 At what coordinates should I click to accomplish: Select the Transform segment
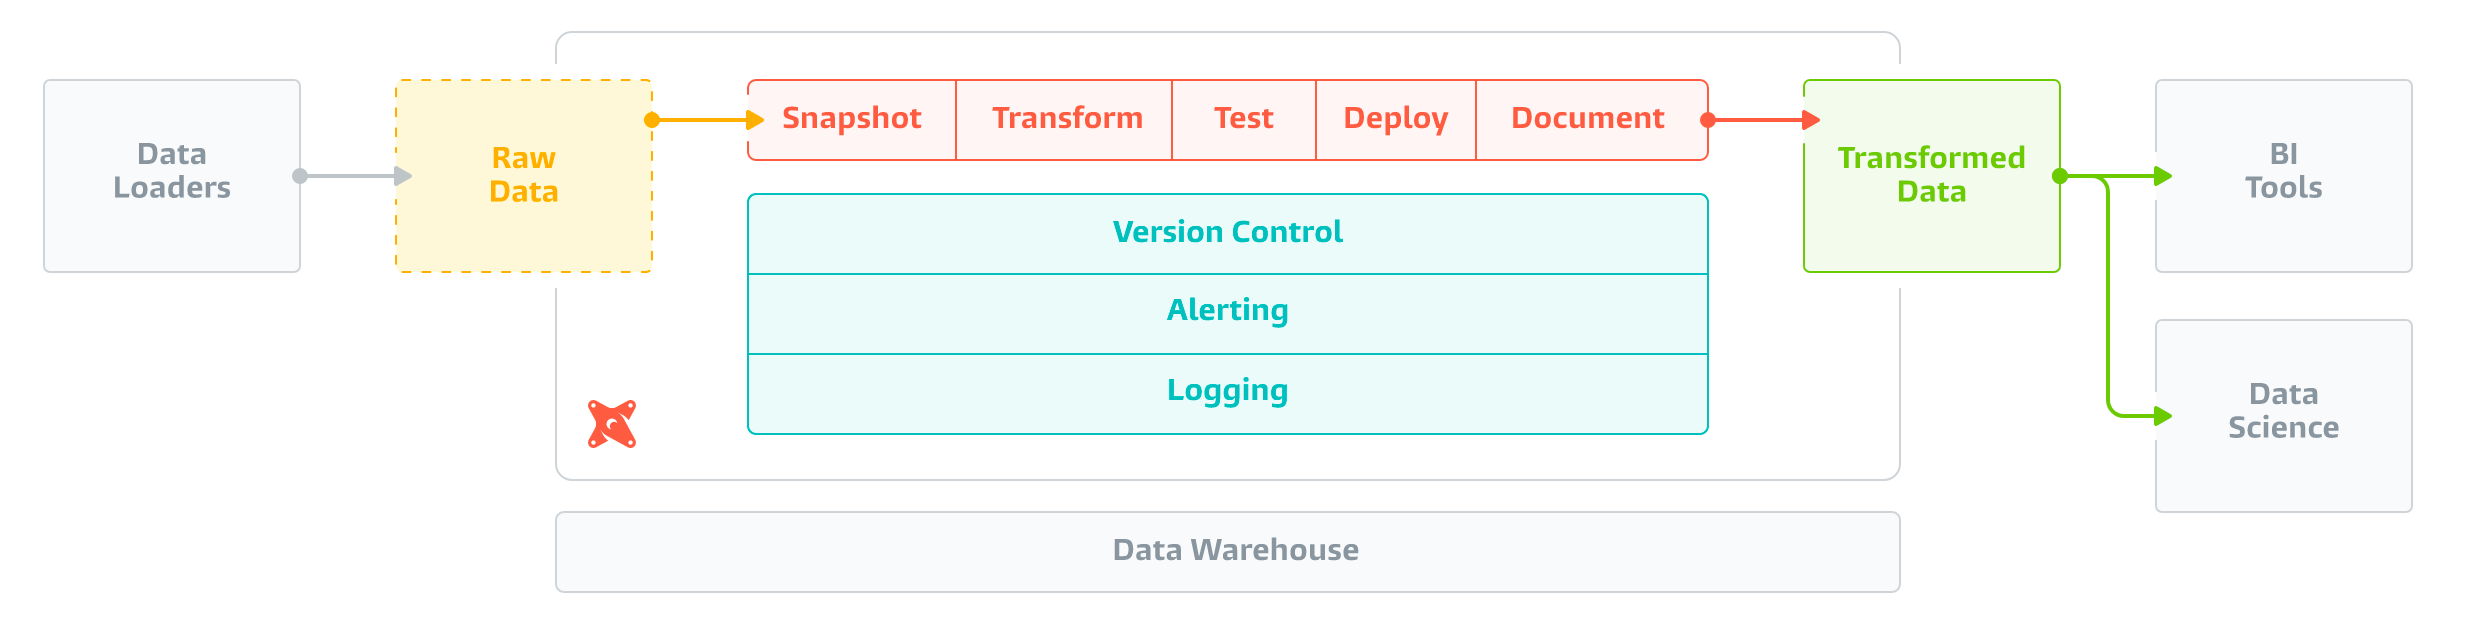pos(1066,119)
